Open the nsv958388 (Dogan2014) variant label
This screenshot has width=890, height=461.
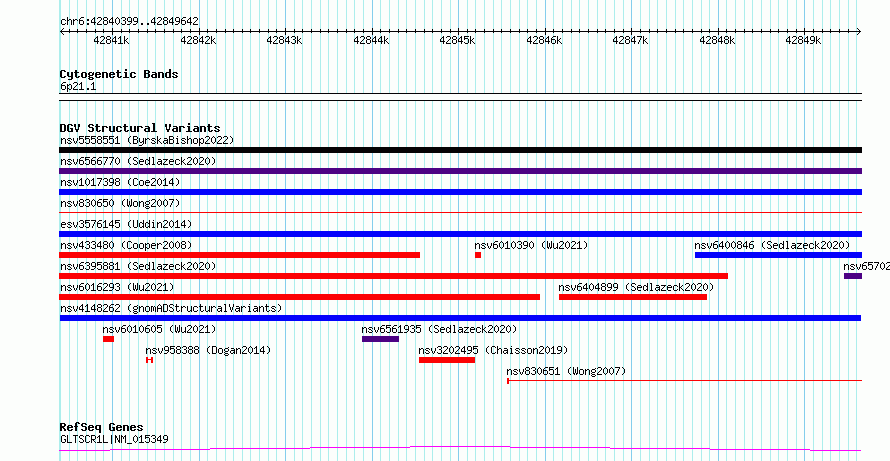(208, 350)
